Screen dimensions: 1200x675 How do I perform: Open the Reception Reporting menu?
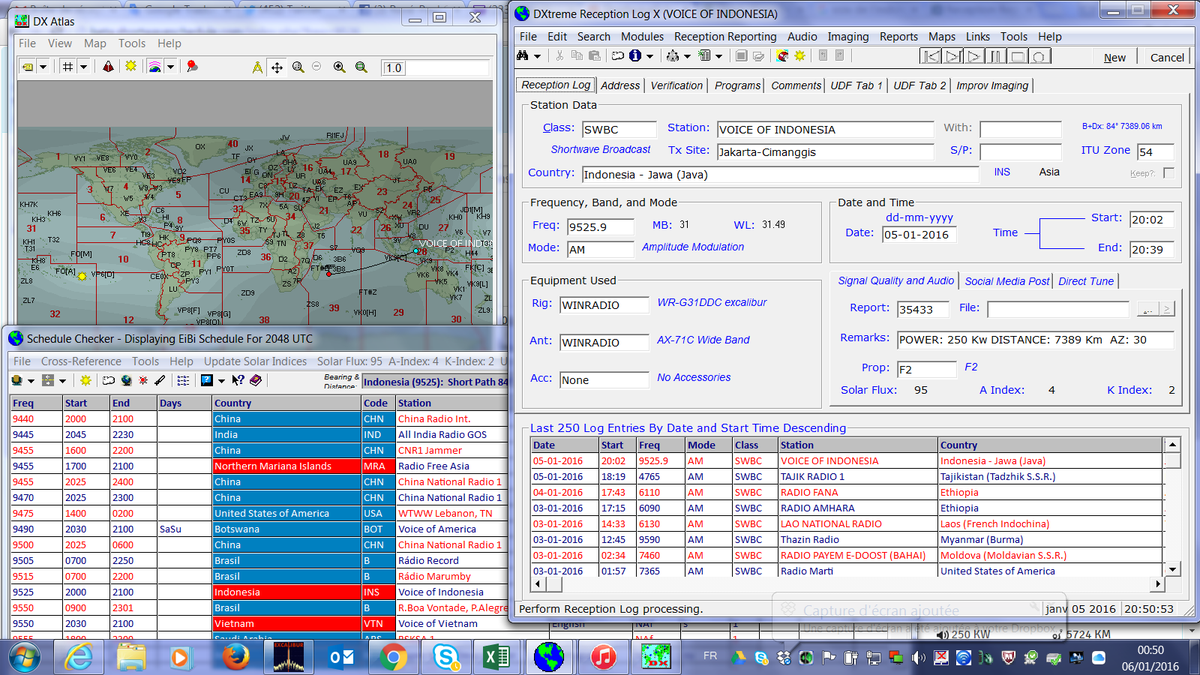[725, 37]
